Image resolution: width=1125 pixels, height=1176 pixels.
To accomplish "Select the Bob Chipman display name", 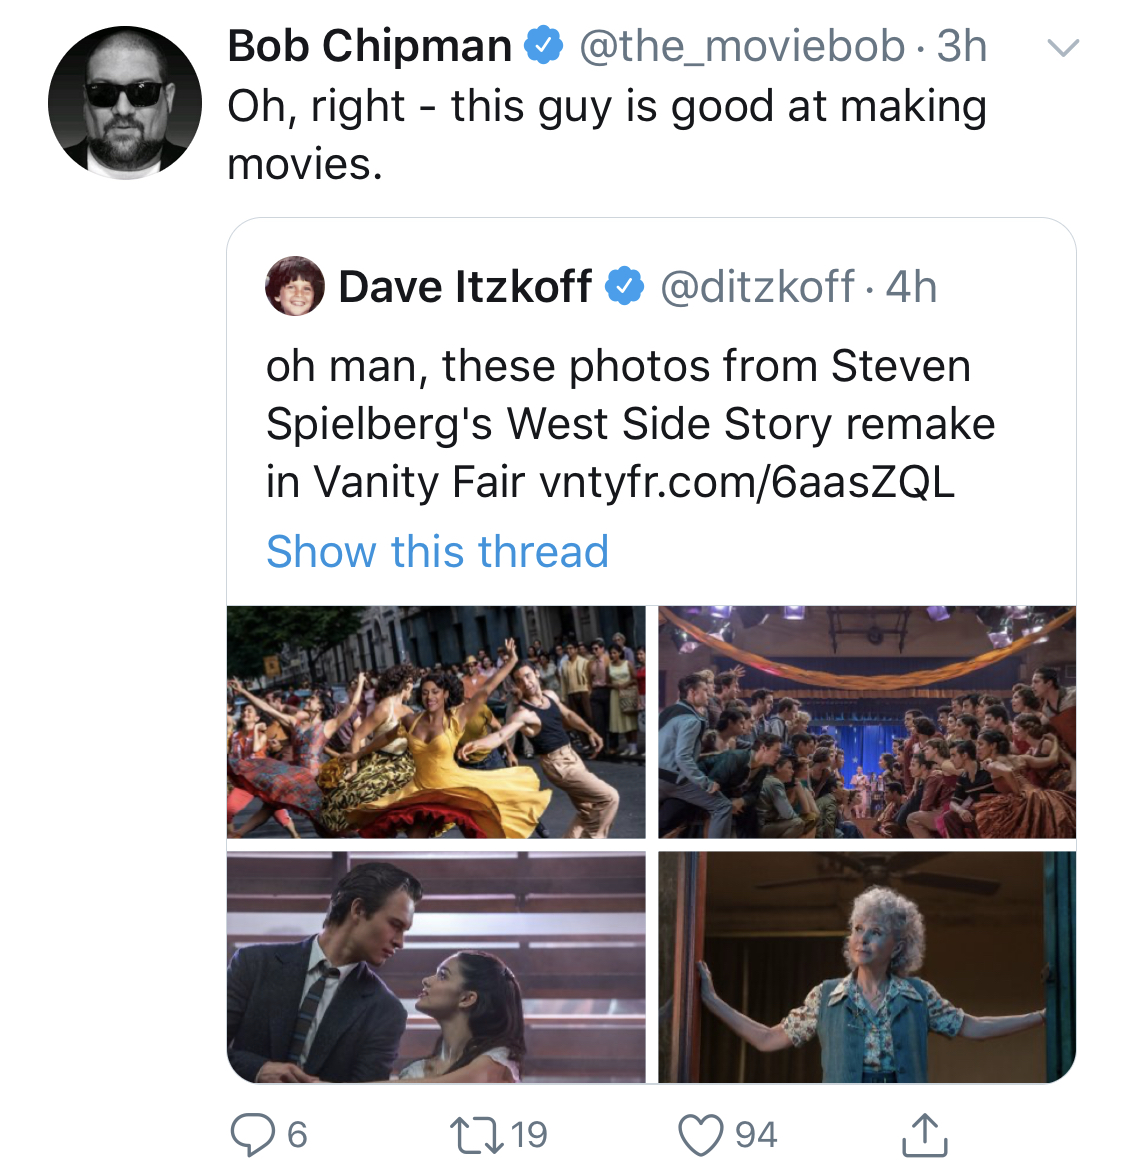I will 370,46.
